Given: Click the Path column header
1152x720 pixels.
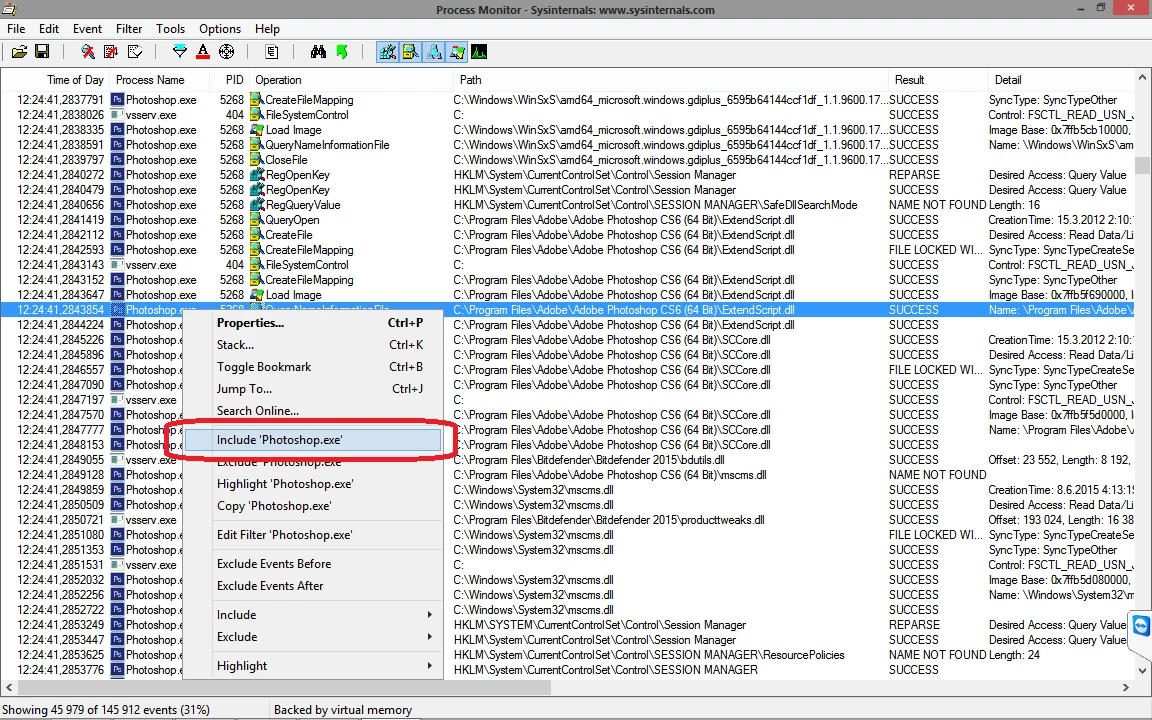Looking at the screenshot, I should (x=670, y=79).
